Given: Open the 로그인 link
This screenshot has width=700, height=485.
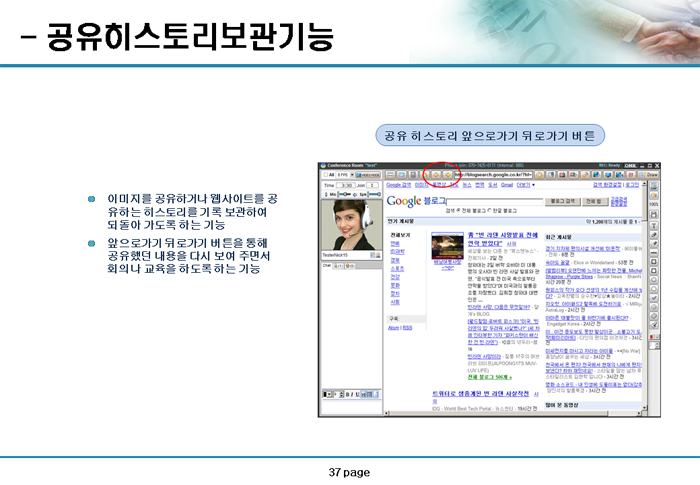Looking at the screenshot, I should click(632, 185).
